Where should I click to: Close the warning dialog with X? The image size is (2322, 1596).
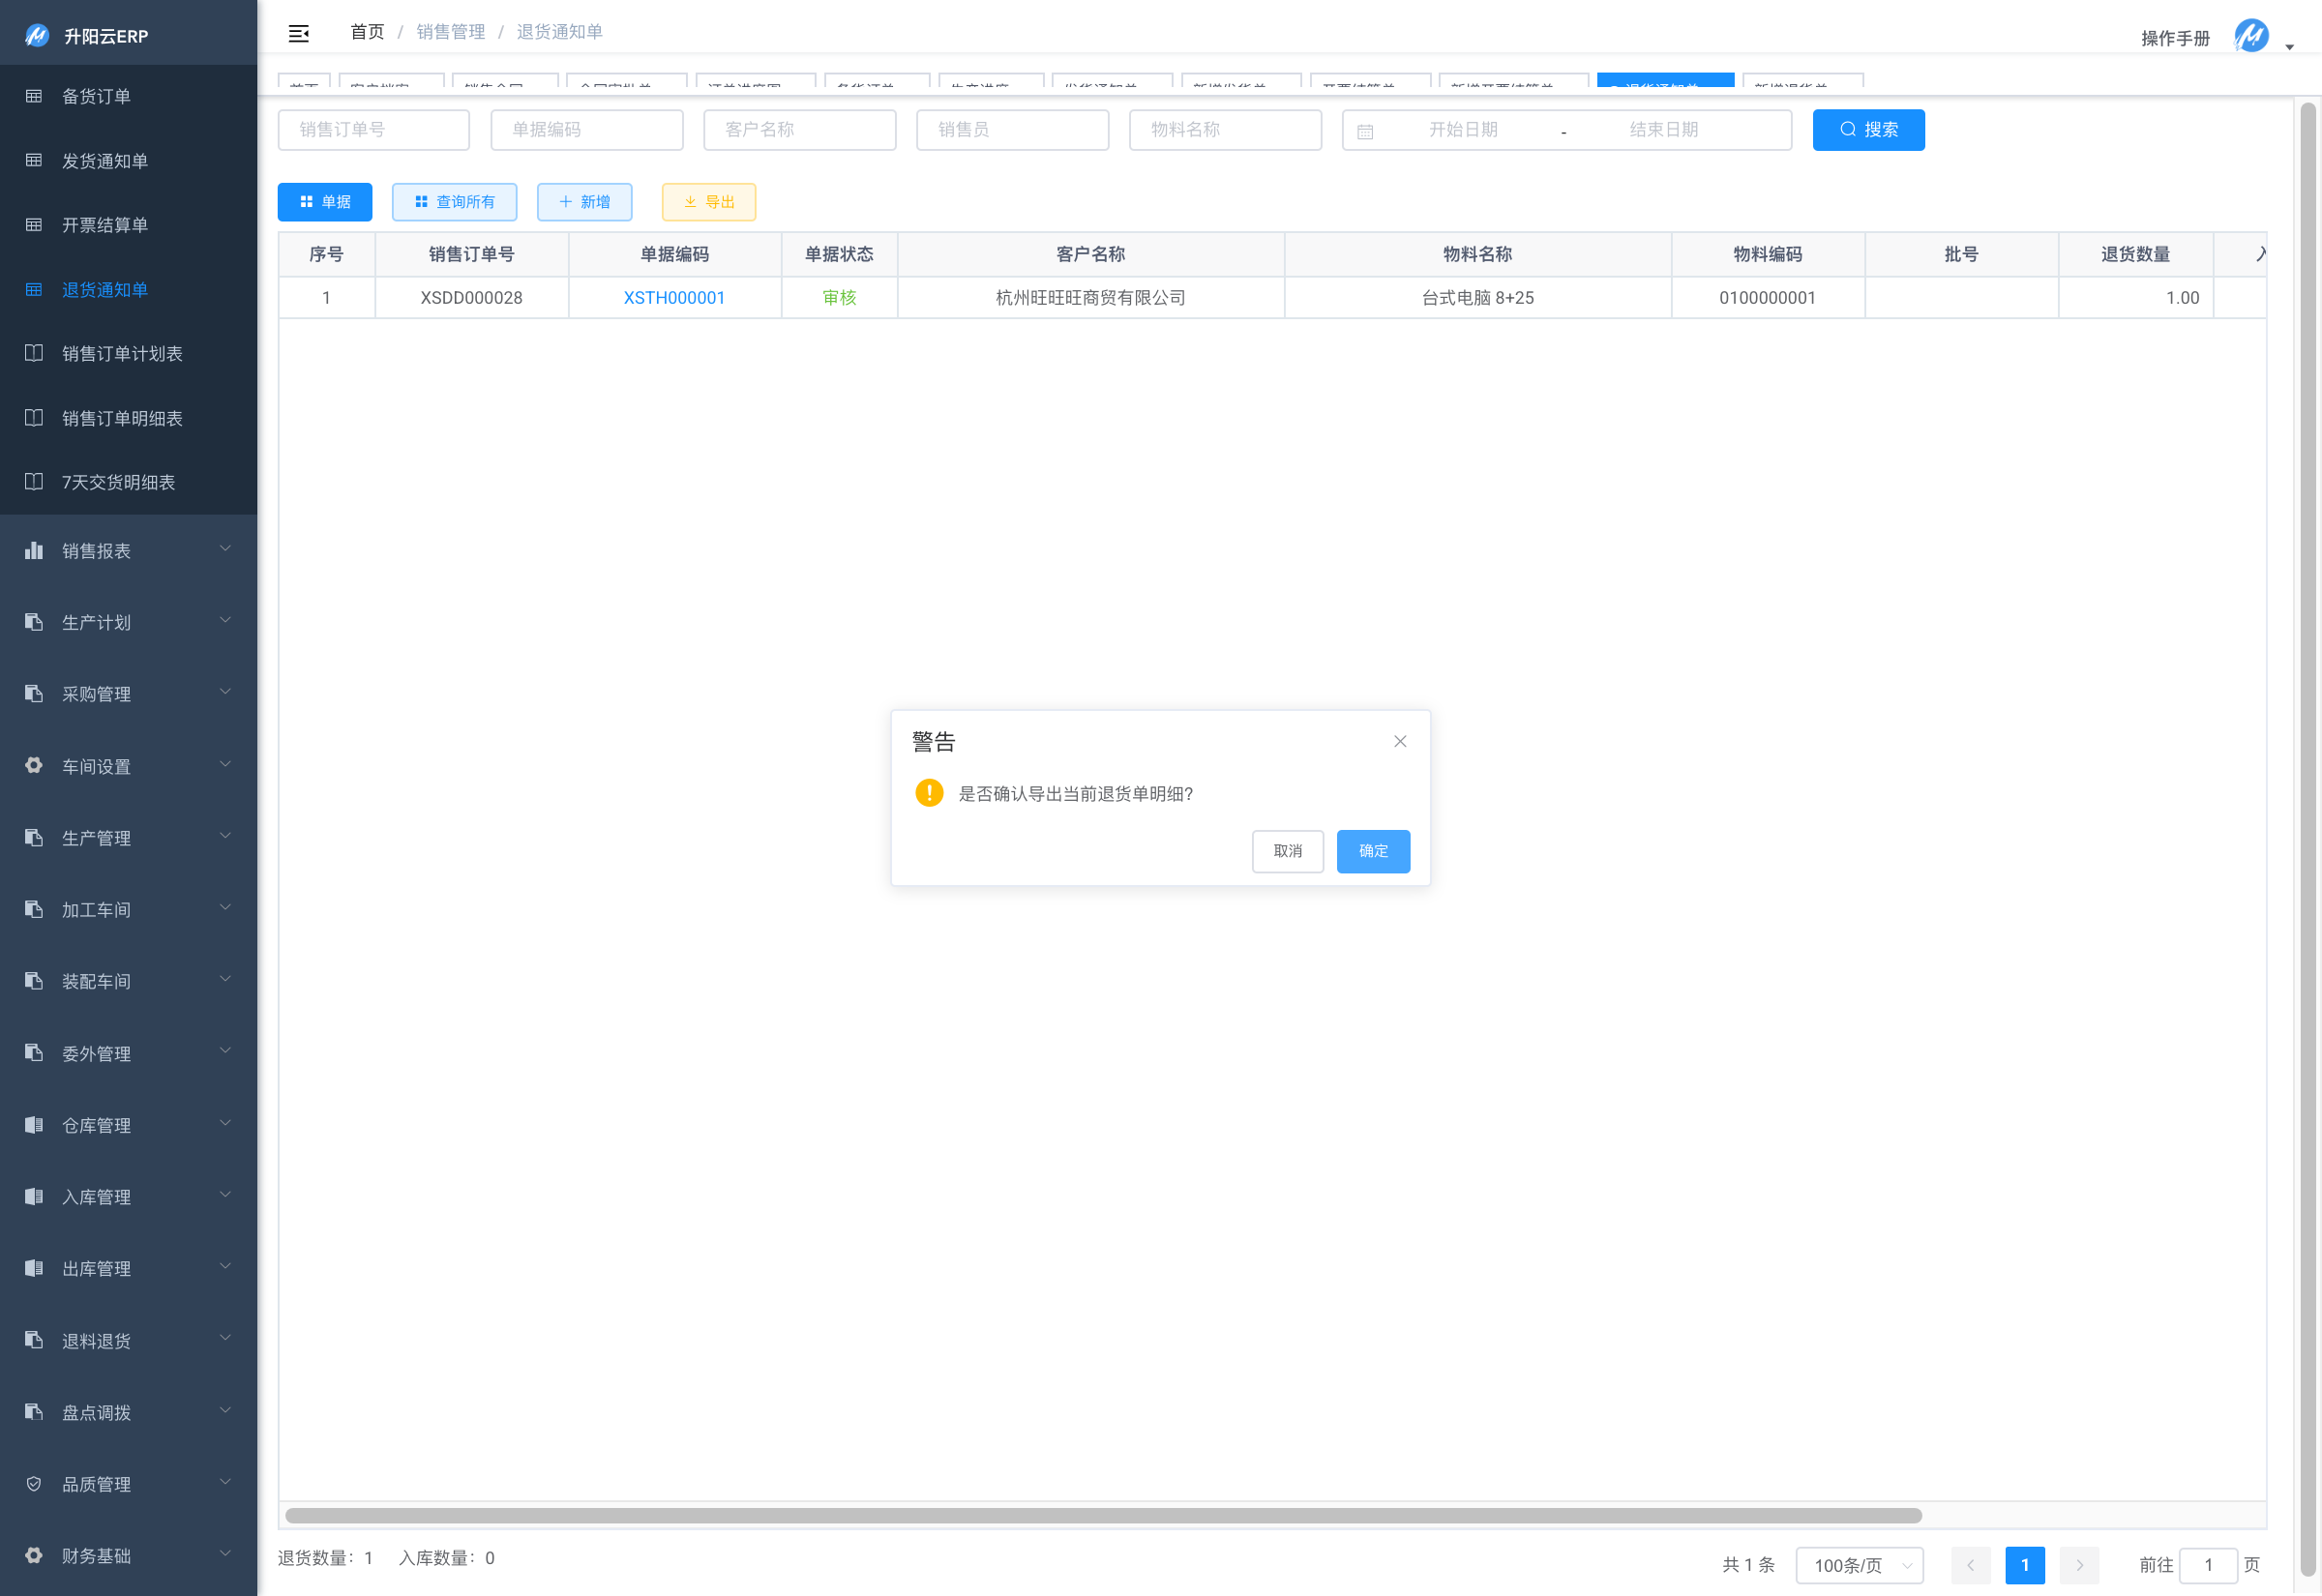[x=1399, y=741]
